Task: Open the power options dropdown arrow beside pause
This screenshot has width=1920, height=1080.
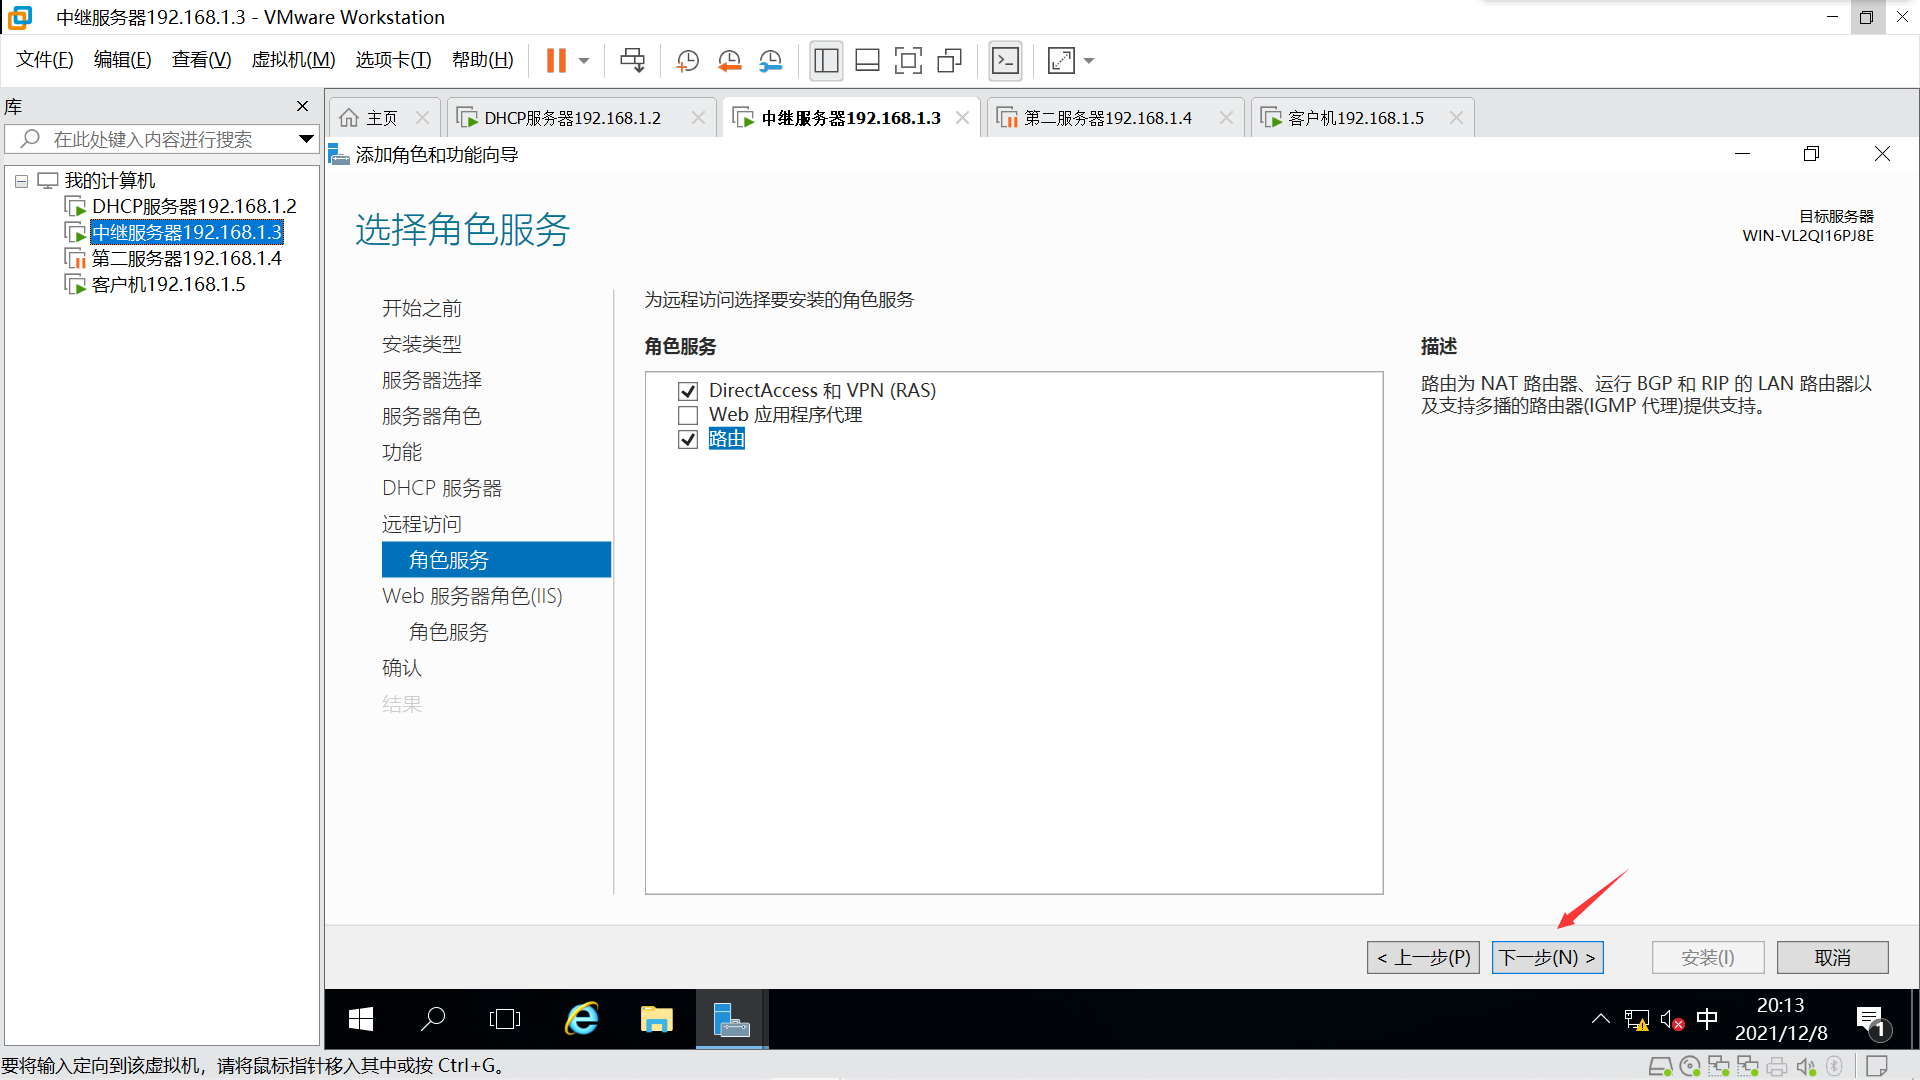Action: coord(584,61)
